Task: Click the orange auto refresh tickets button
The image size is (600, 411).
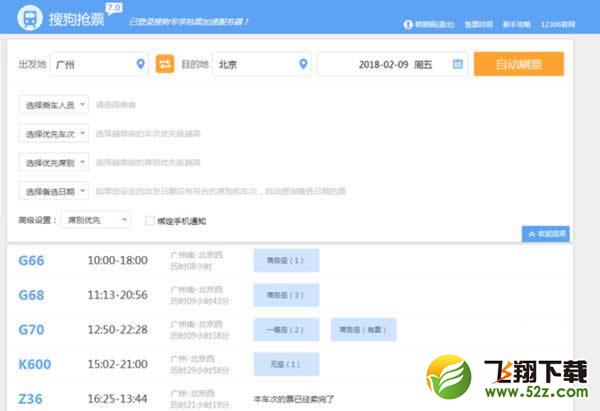Action: (519, 64)
